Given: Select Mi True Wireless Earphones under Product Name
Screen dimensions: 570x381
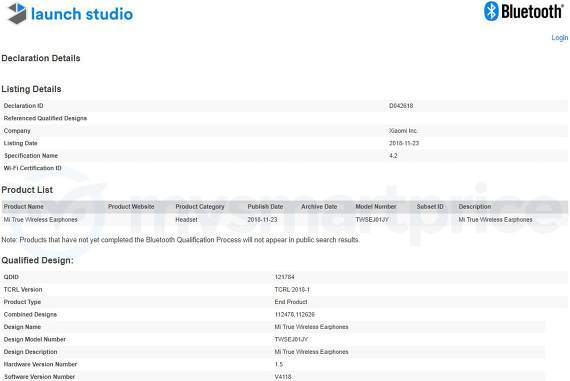Looking at the screenshot, I should tap(40, 220).
